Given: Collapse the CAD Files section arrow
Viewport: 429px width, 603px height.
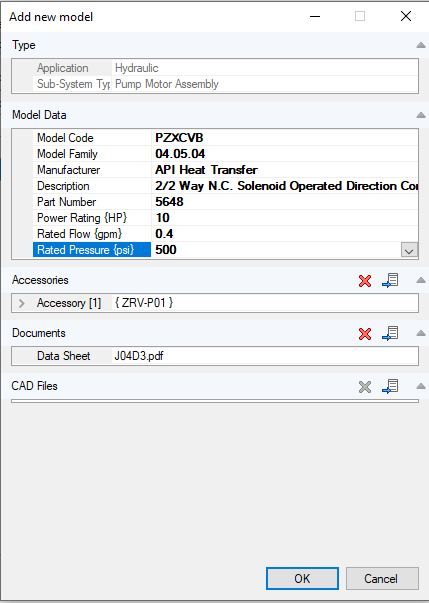Looking at the screenshot, I should click(x=421, y=386).
